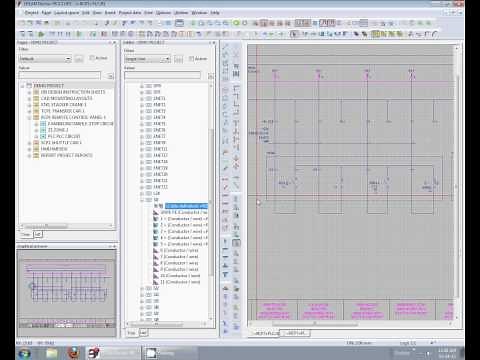Image resolution: width=480 pixels, height=360 pixels.
Task: Click the EPLAN taskbar icon
Action: 95,353
